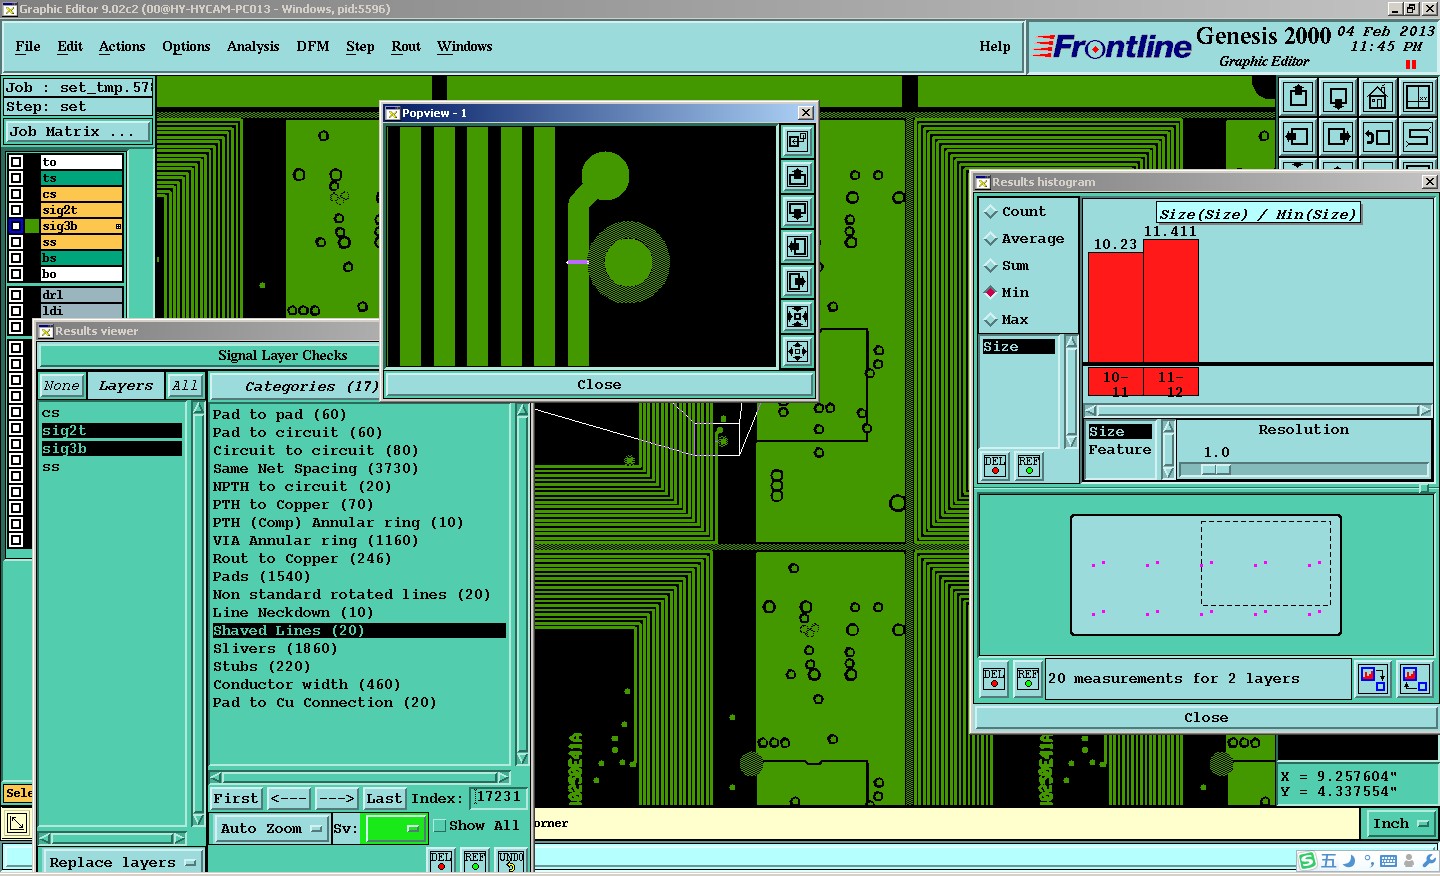This screenshot has width=1440, height=876.
Task: Select Slivers (1860) category in list
Action: [x=275, y=649]
